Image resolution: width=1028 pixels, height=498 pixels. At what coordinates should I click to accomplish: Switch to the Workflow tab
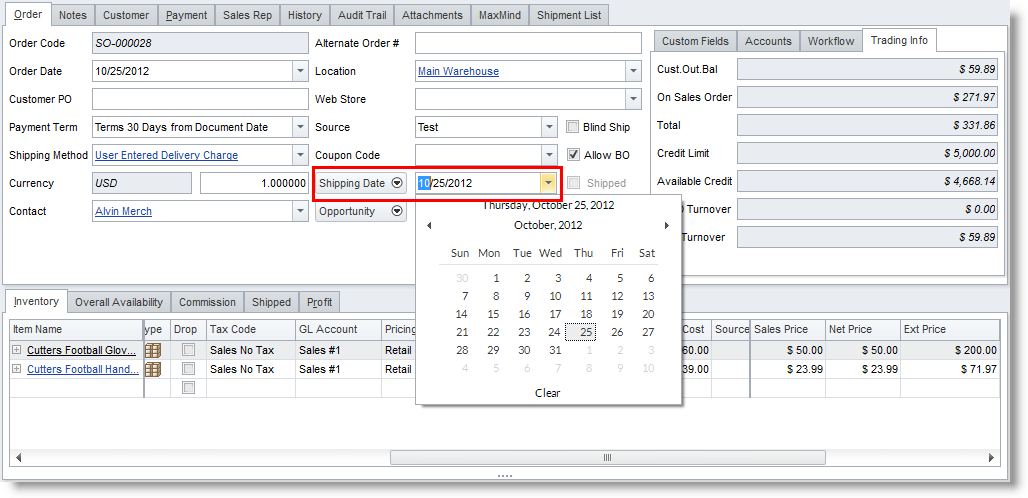coord(831,41)
